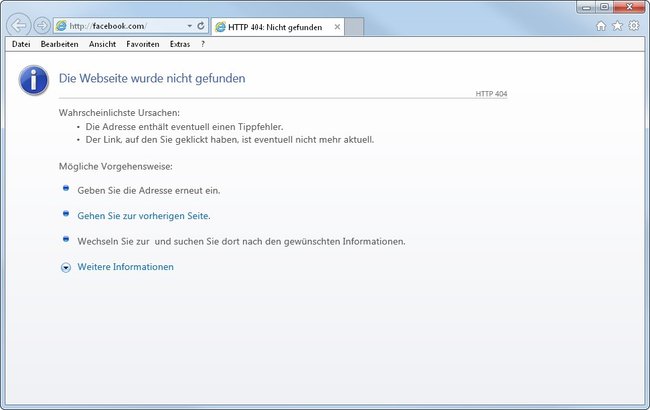This screenshot has height=410, width=650.
Task: Open the Ansicht menu
Action: [102, 44]
